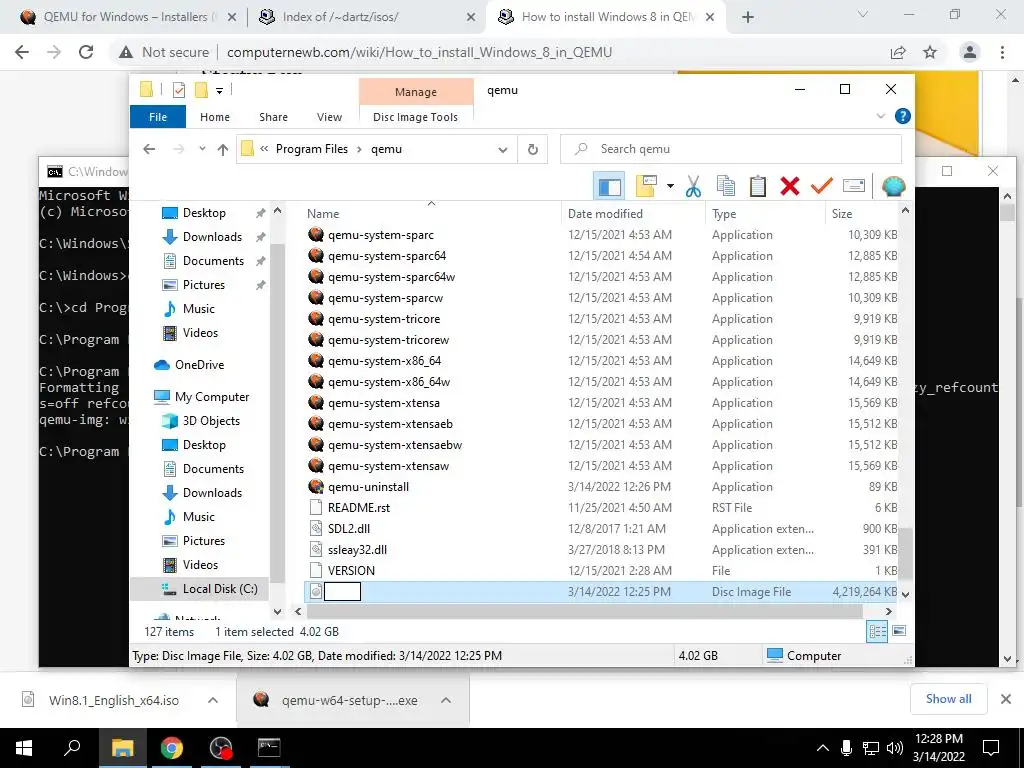This screenshot has width=1024, height=768.
Task: Select My Computer in navigation pane
Action: pyautogui.click(x=212, y=397)
